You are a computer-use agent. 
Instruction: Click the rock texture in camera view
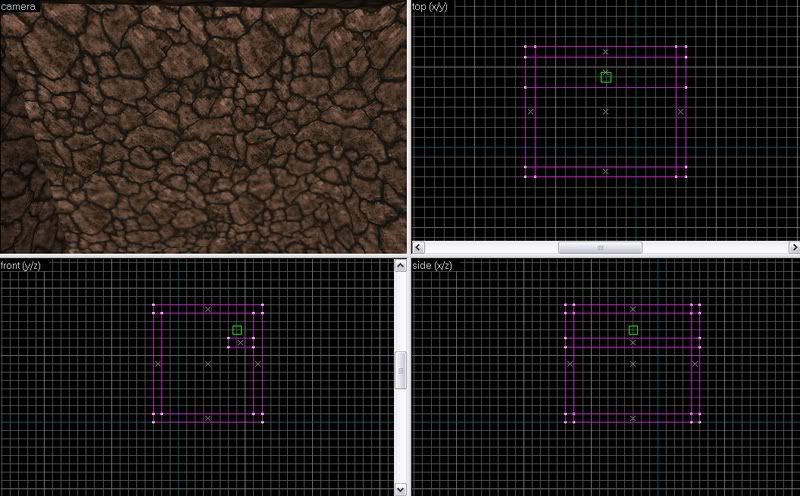tap(200, 130)
